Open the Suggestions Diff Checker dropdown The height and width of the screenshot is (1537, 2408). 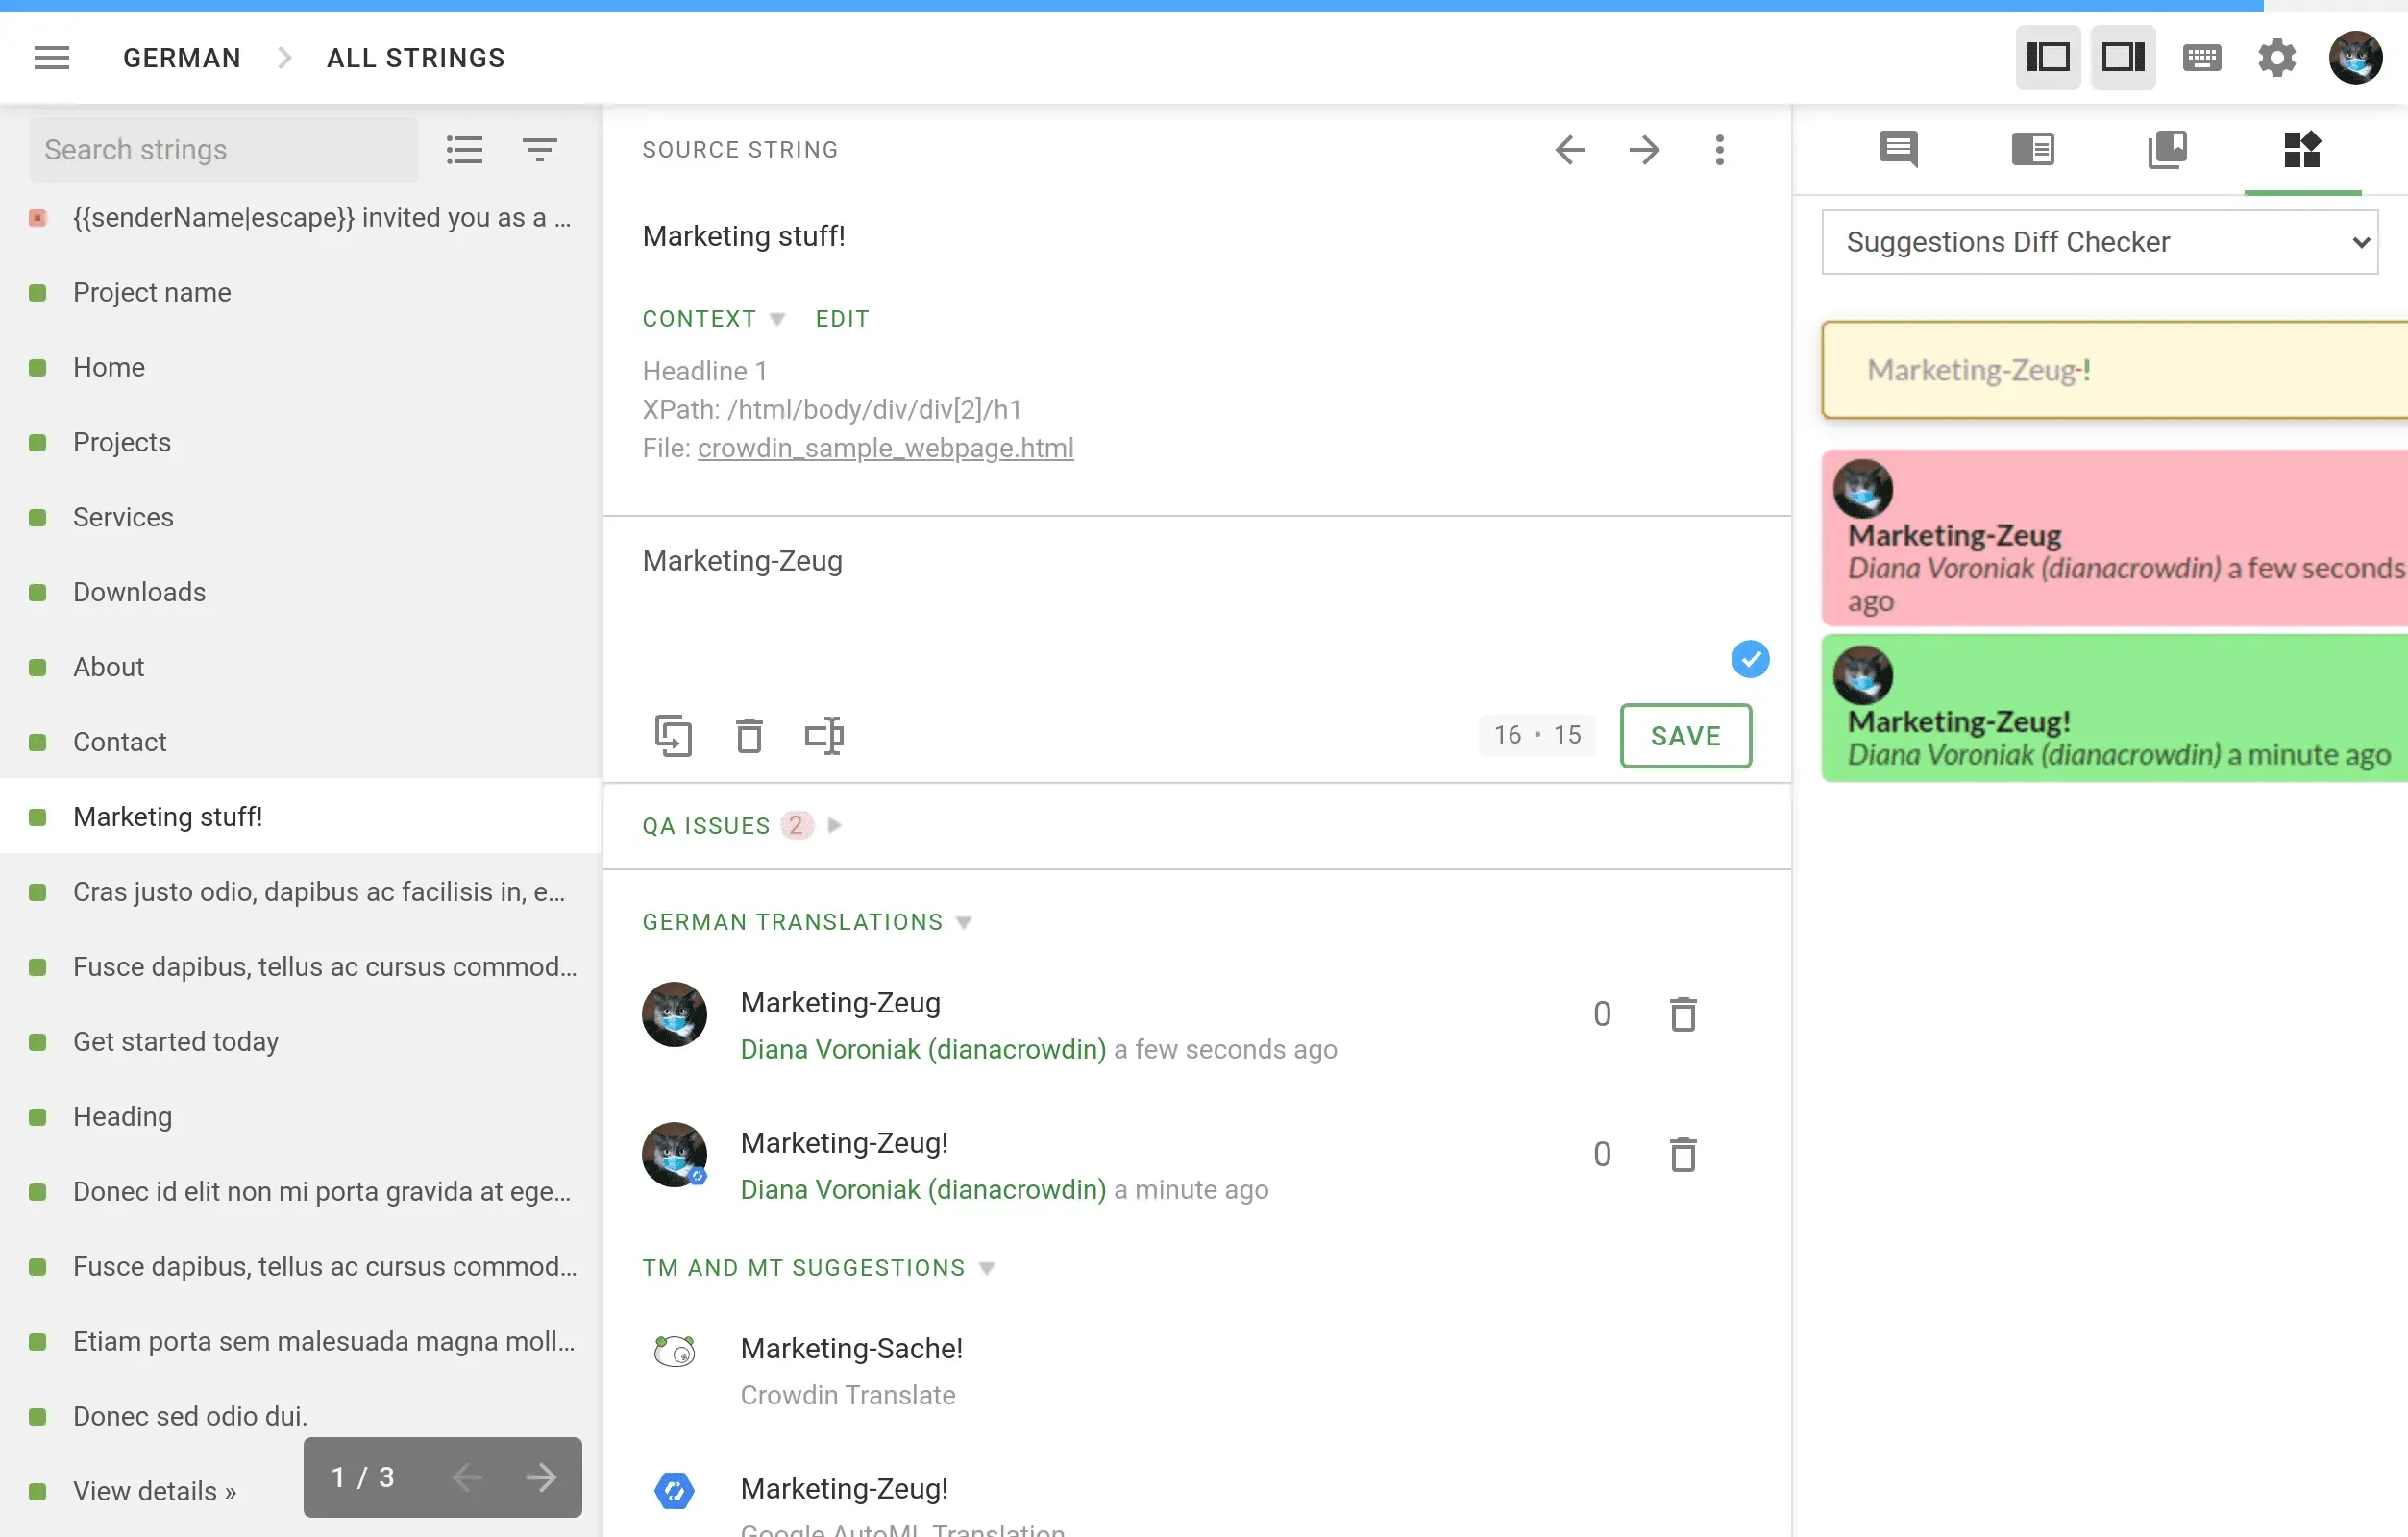[2099, 242]
